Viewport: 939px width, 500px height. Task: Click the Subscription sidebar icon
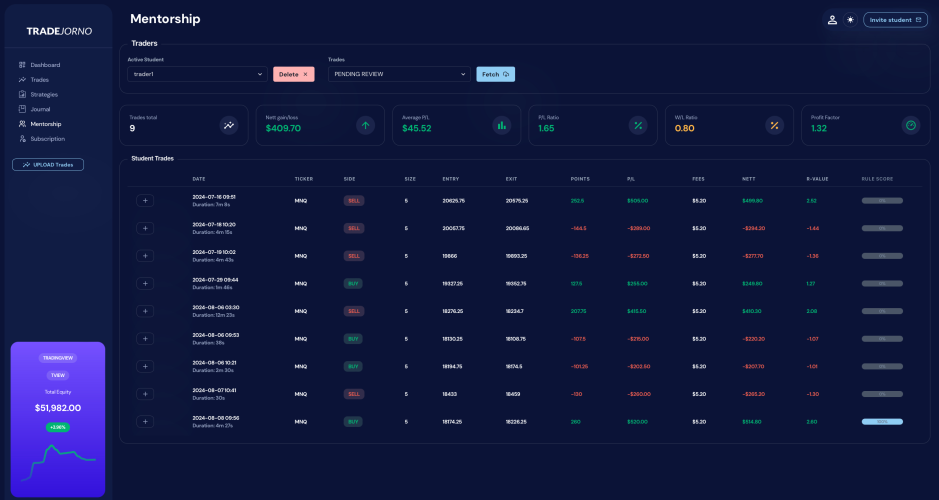point(22,139)
